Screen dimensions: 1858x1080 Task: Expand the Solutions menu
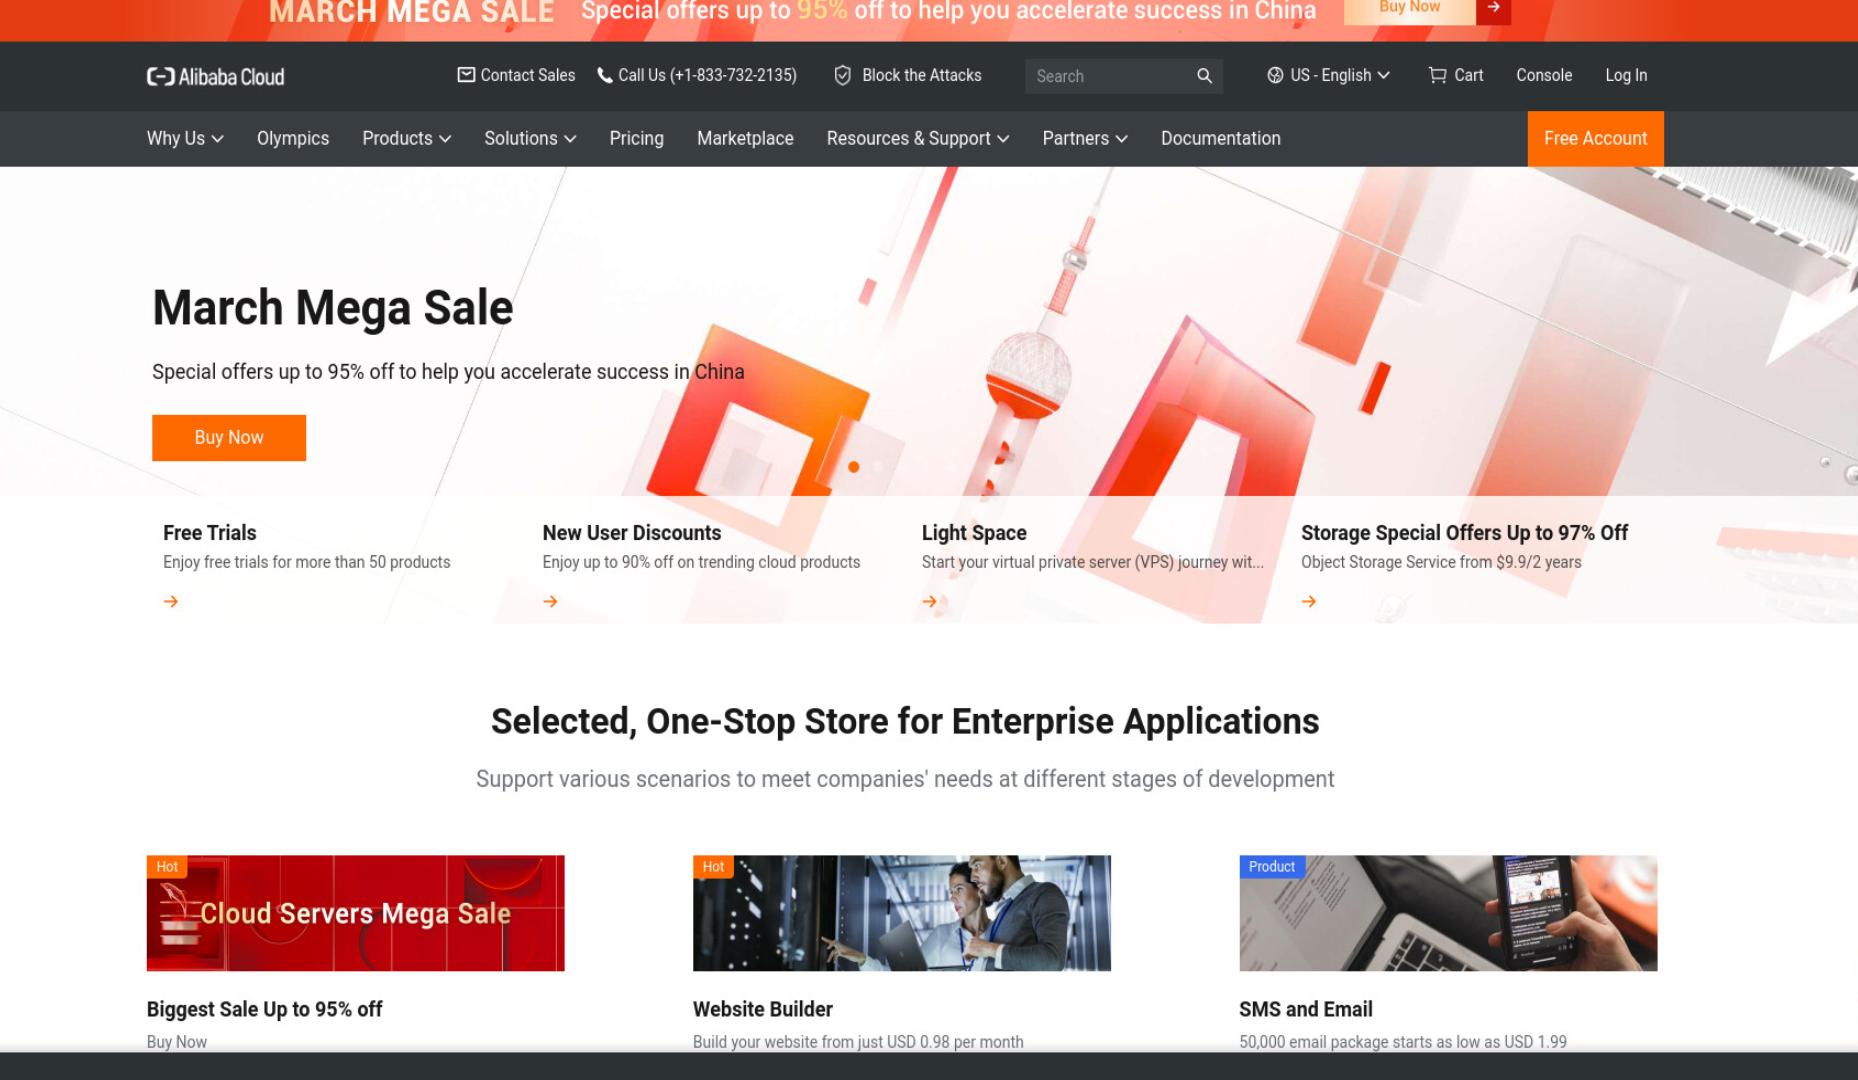pyautogui.click(x=530, y=138)
